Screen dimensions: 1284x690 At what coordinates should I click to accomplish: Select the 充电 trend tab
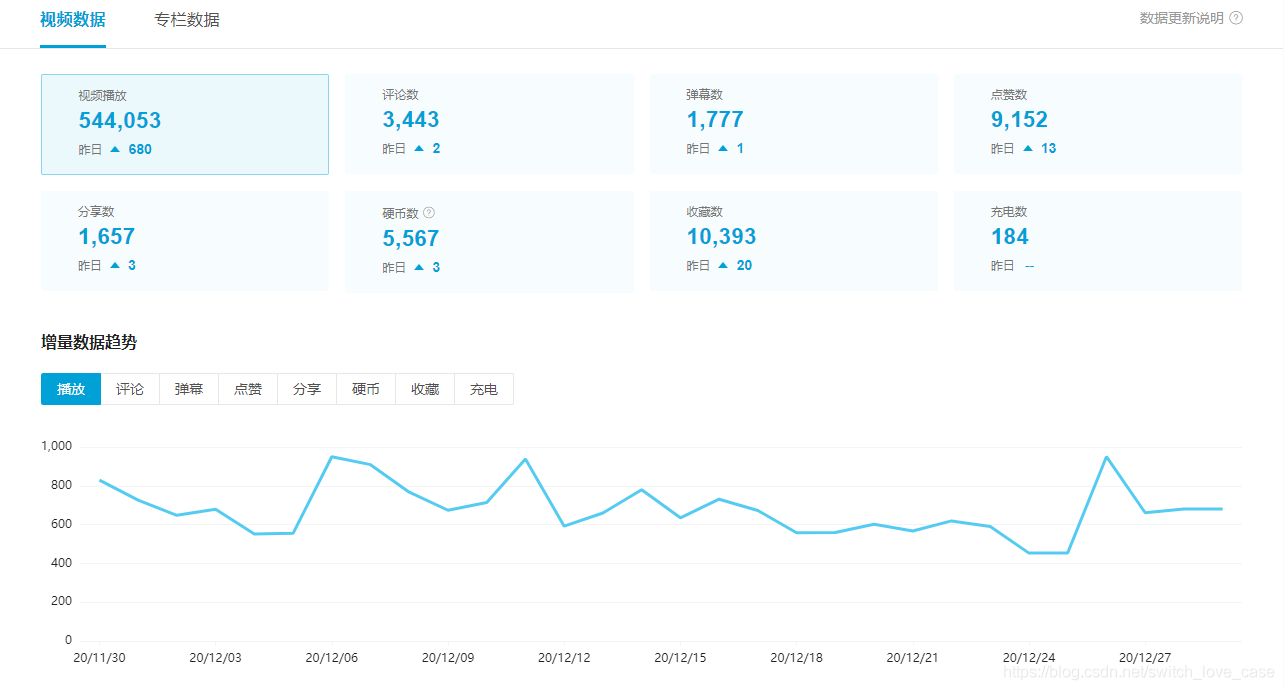pyautogui.click(x=484, y=389)
